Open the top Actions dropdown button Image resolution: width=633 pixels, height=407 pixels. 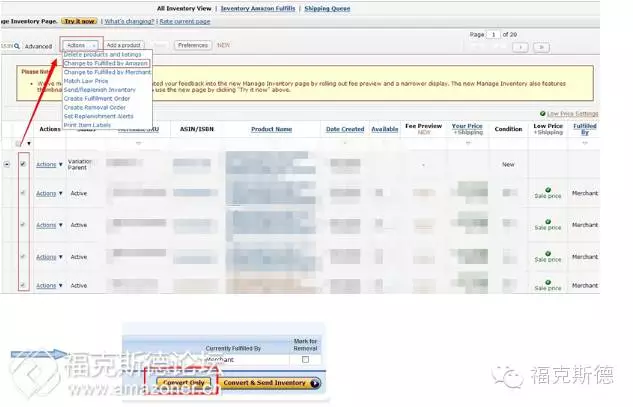(x=82, y=45)
